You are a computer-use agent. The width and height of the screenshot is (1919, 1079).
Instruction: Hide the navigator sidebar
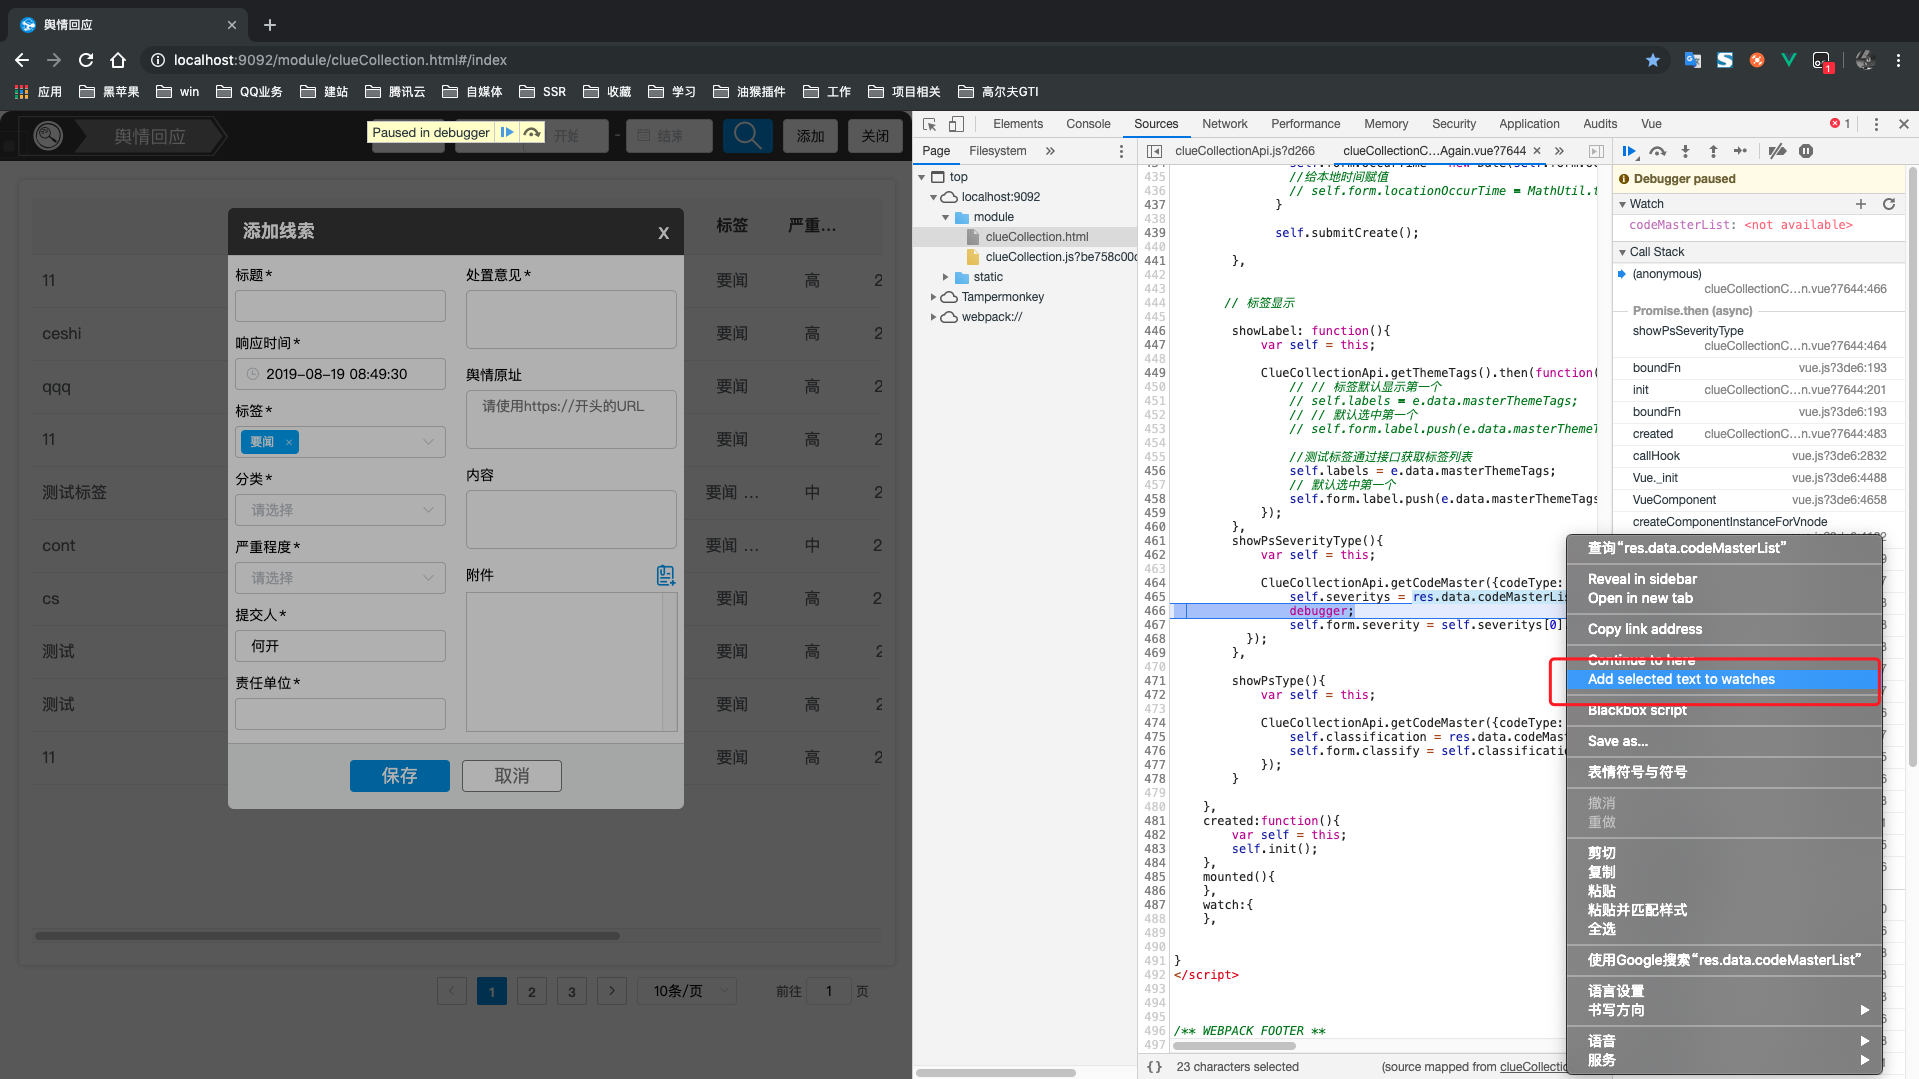point(1154,151)
